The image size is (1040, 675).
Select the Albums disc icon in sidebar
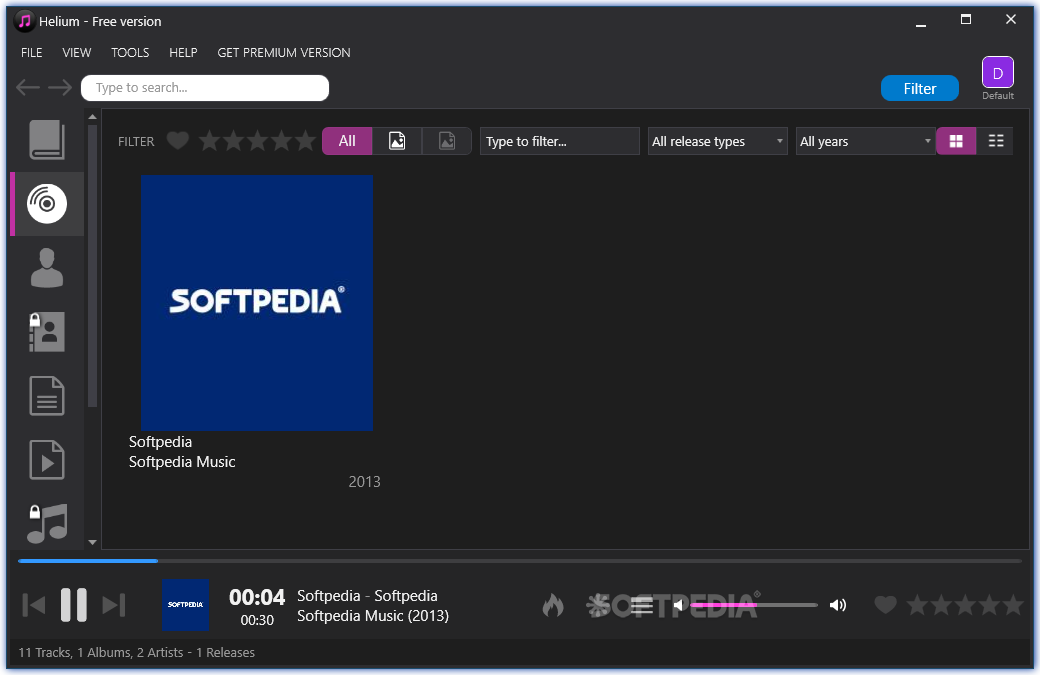coord(47,203)
